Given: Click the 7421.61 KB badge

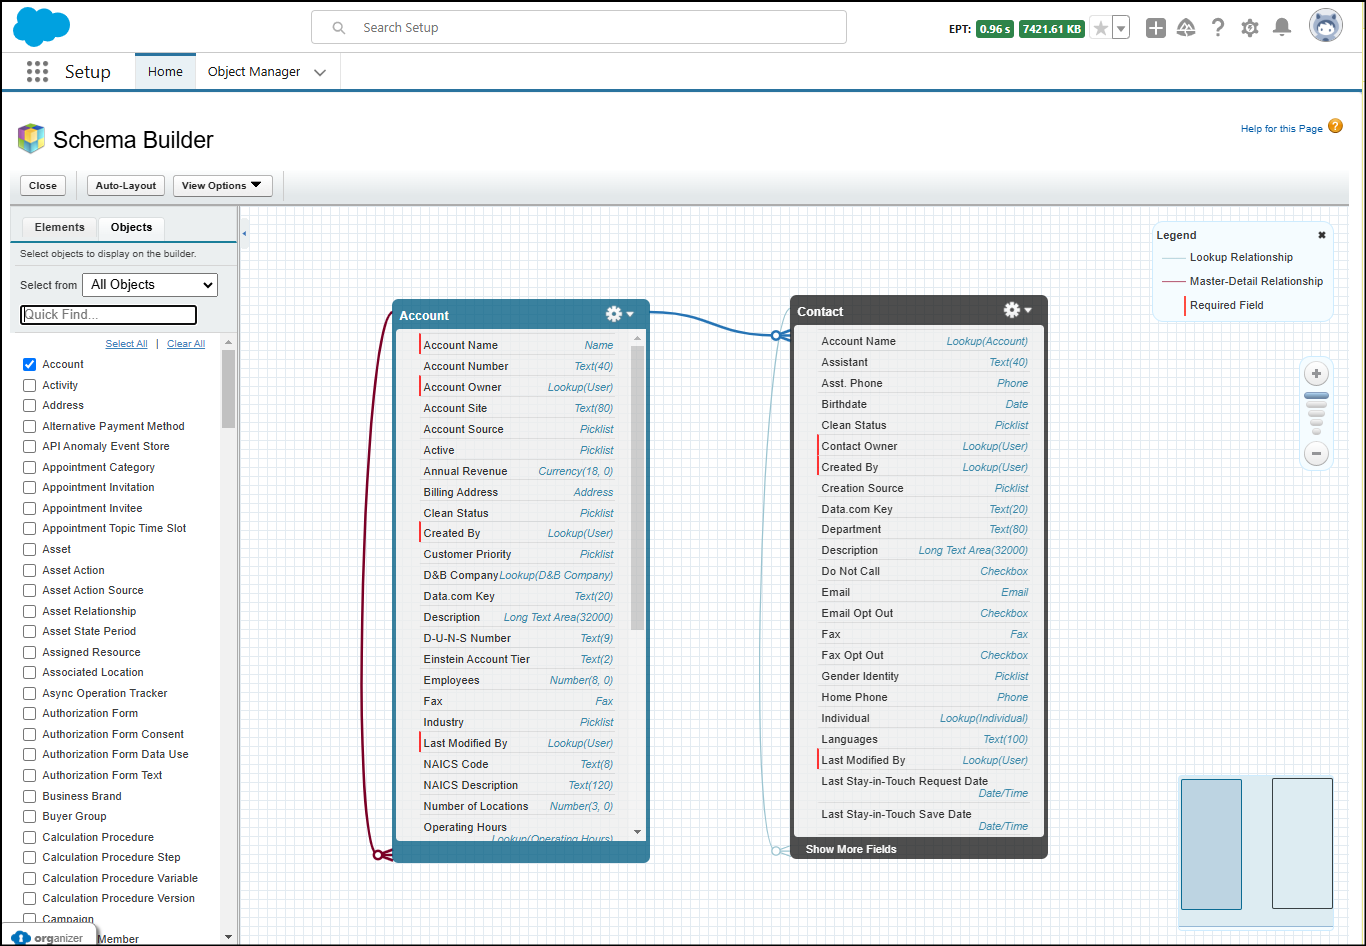Looking at the screenshot, I should 1052,29.
